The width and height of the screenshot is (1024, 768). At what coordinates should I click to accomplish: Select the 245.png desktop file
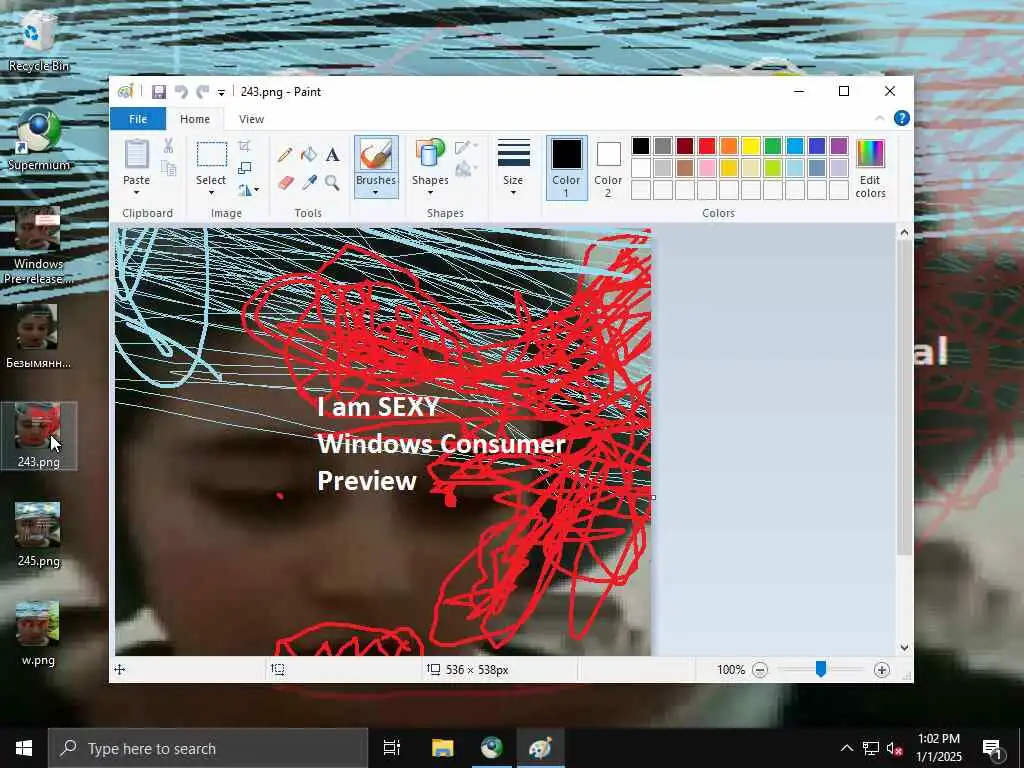click(39, 534)
